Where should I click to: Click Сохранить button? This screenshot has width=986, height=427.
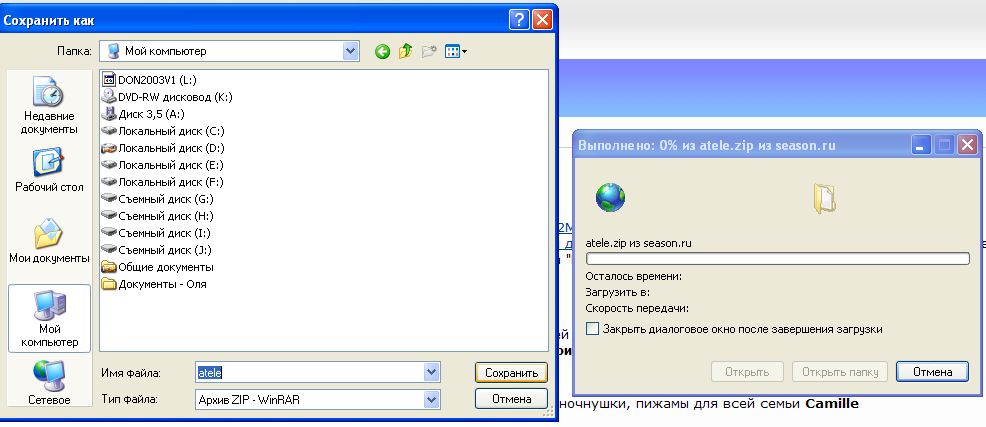[511, 372]
